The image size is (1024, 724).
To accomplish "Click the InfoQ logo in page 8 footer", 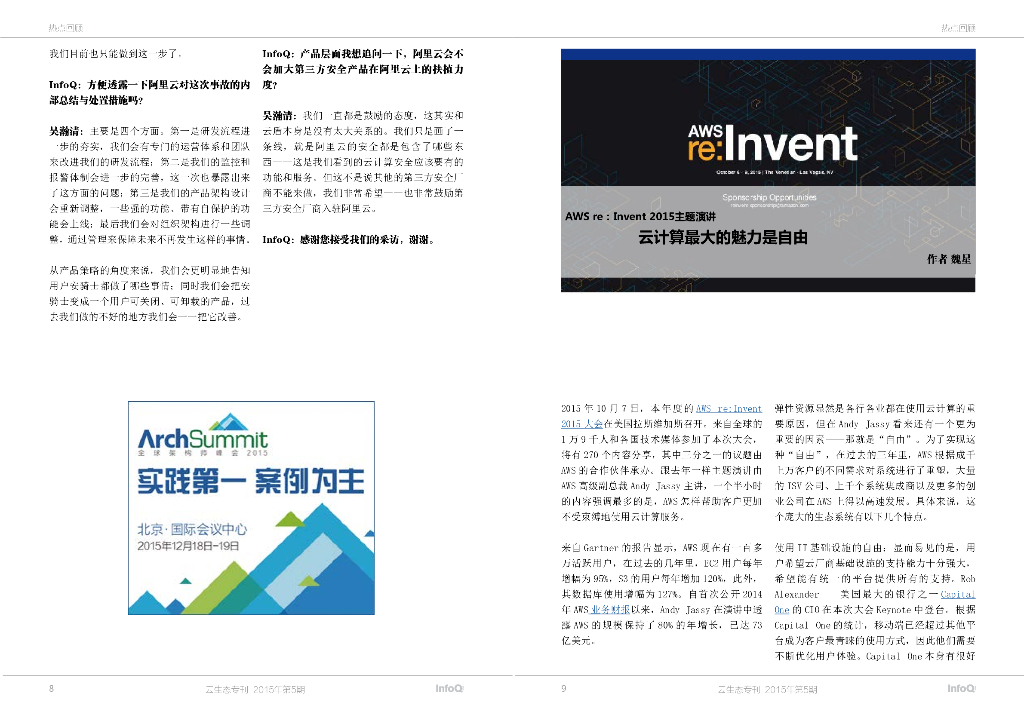I will tap(449, 689).
